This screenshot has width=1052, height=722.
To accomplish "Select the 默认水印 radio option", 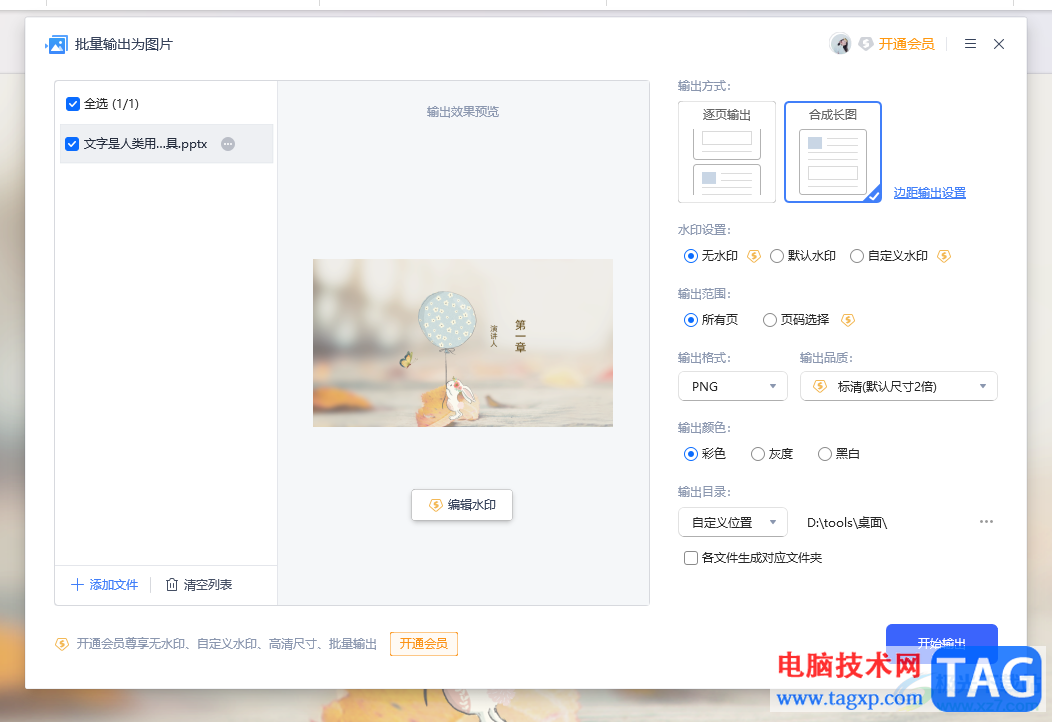I will pyautogui.click(x=777, y=256).
